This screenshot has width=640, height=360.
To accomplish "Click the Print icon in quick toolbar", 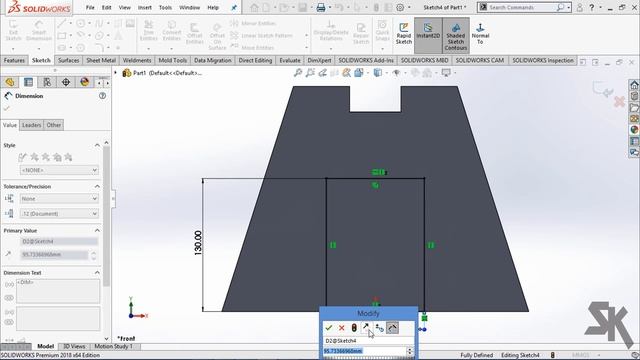I will (x=321, y=7).
